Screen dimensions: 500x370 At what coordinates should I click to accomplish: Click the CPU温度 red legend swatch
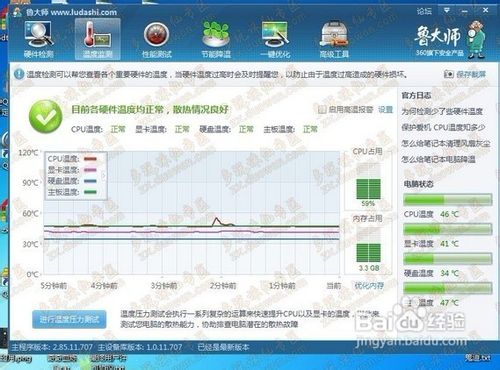point(90,159)
